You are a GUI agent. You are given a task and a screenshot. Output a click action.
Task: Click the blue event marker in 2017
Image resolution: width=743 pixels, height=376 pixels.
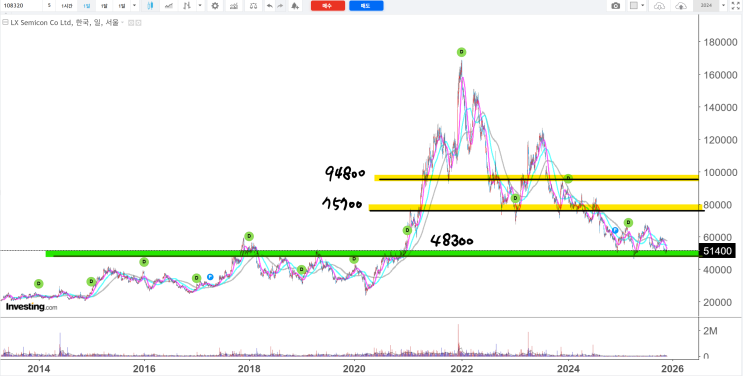(x=210, y=277)
